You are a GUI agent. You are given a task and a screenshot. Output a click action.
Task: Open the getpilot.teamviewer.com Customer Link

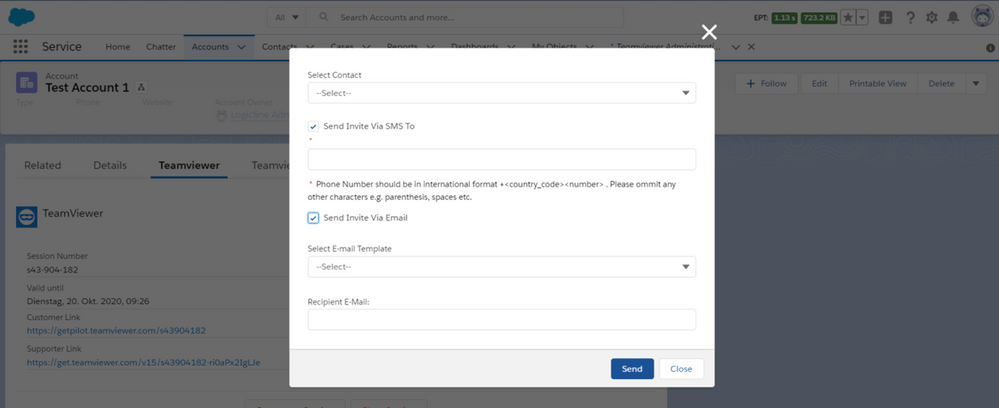[x=116, y=331]
